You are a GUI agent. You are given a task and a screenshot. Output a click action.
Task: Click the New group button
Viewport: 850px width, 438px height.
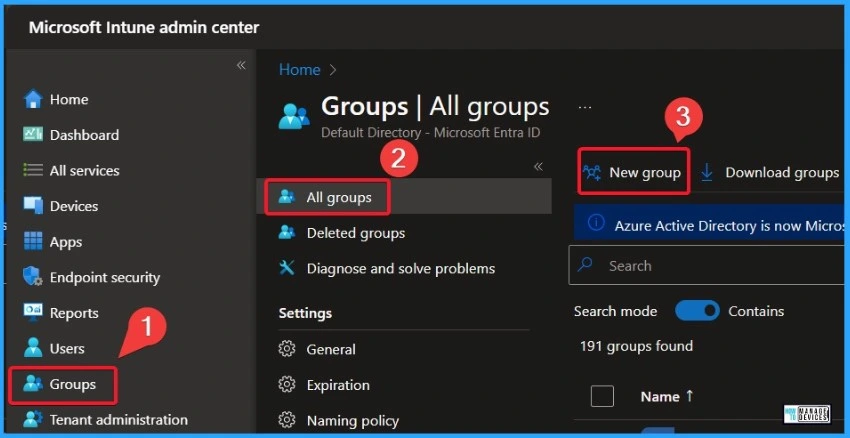pyautogui.click(x=633, y=172)
